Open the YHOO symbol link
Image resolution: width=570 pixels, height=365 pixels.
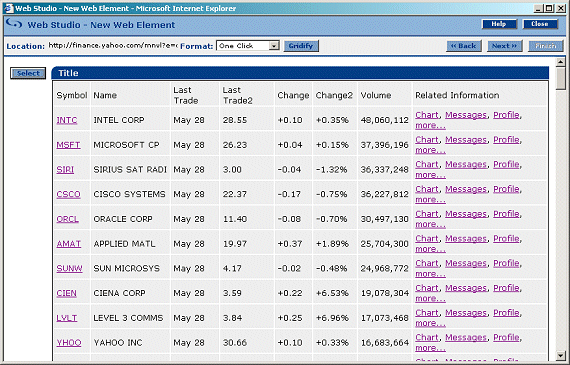click(69, 342)
